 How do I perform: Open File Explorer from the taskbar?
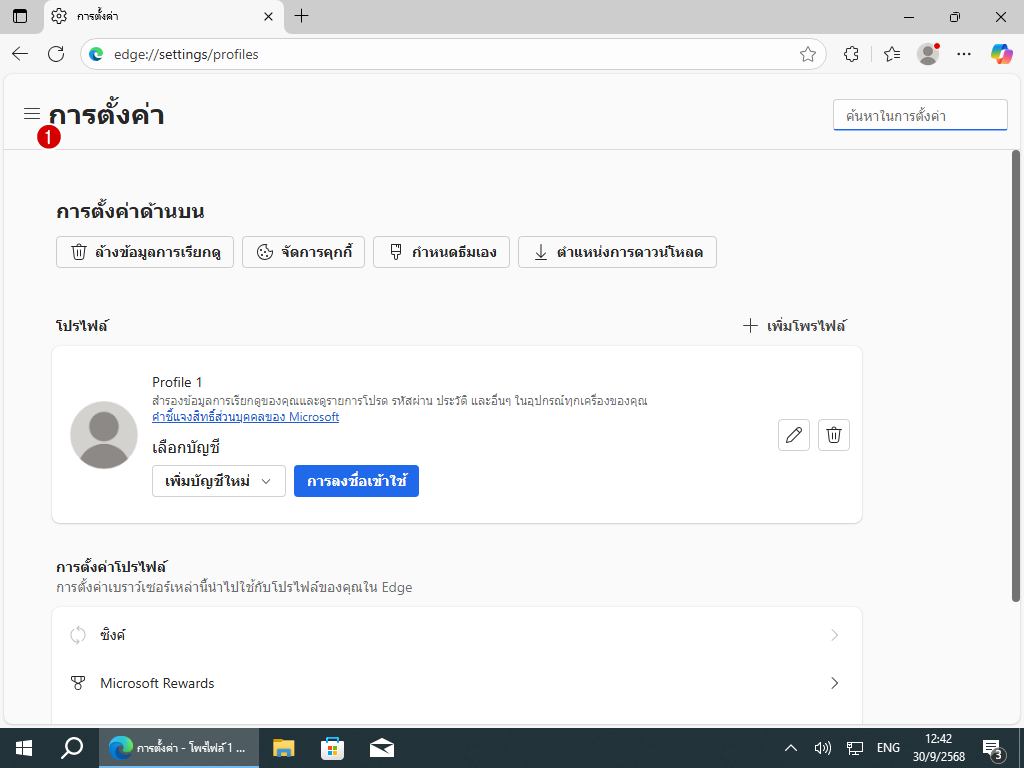point(284,747)
